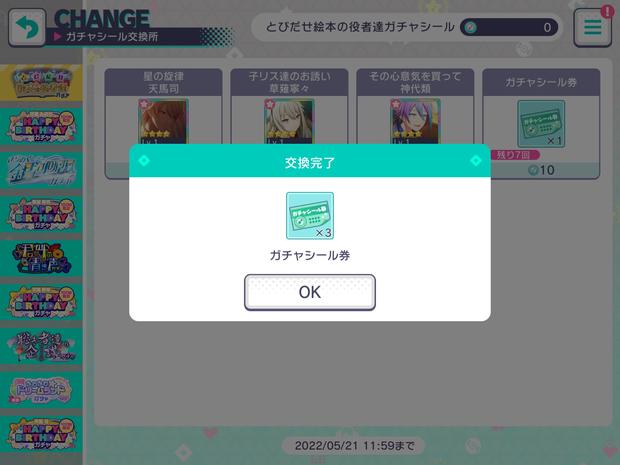Open the bottom HAPPY BIRTHDAY gacha tab
This screenshot has width=620, height=465.
click(x=41, y=434)
